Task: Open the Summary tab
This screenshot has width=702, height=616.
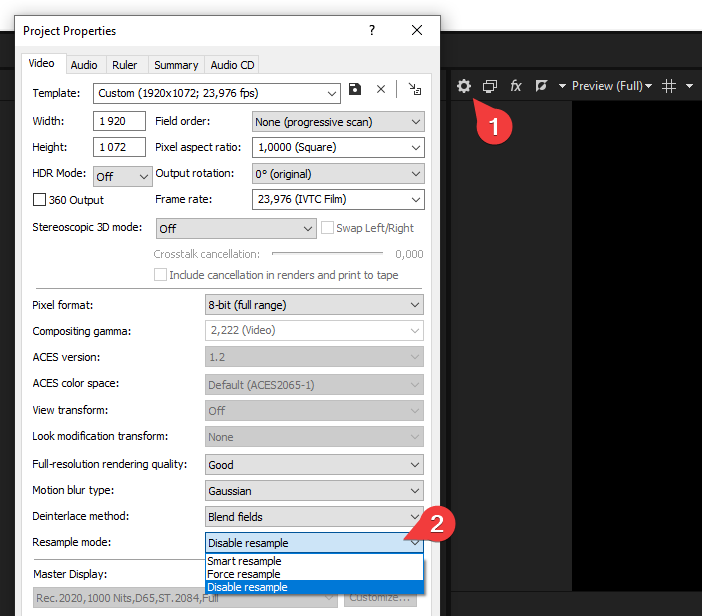Action: coord(176,65)
